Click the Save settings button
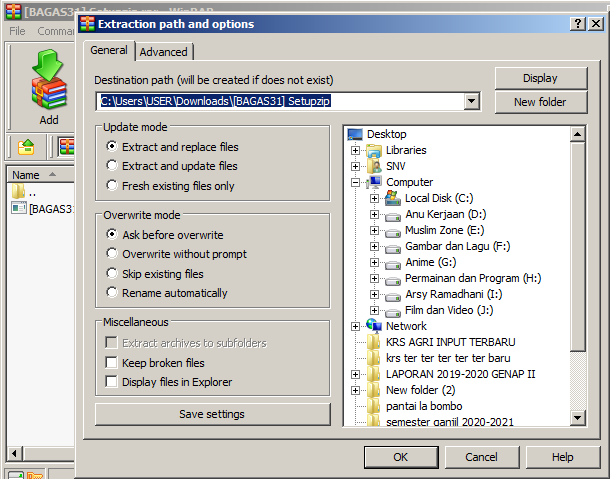The width and height of the screenshot is (610, 479). click(212, 414)
